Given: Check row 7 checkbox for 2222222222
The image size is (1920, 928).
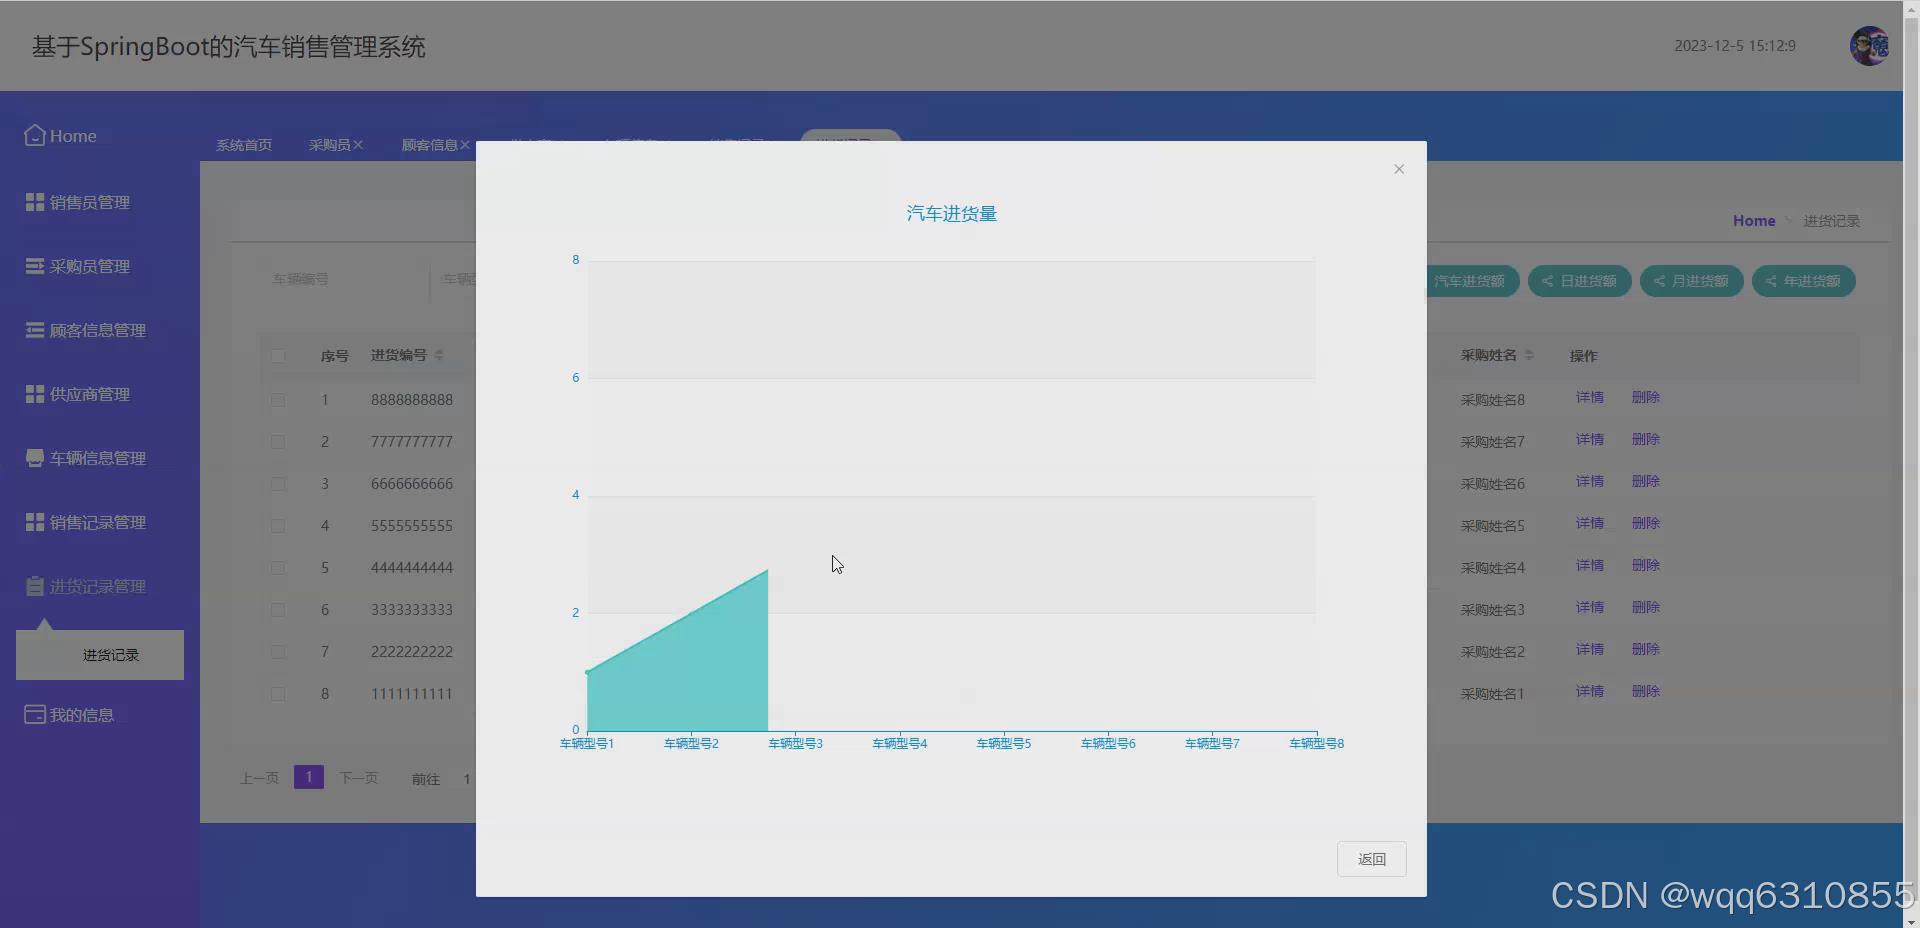Looking at the screenshot, I should 278,652.
